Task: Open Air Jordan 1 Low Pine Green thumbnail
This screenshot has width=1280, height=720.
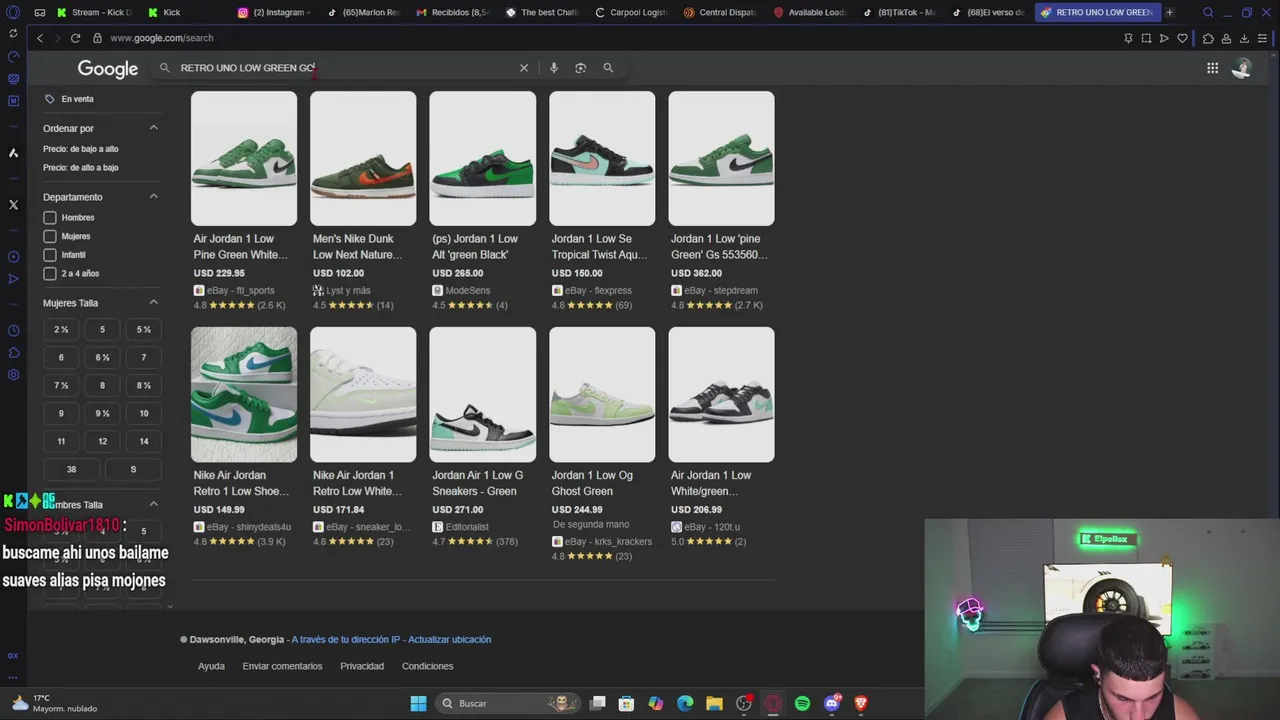Action: pyautogui.click(x=244, y=158)
